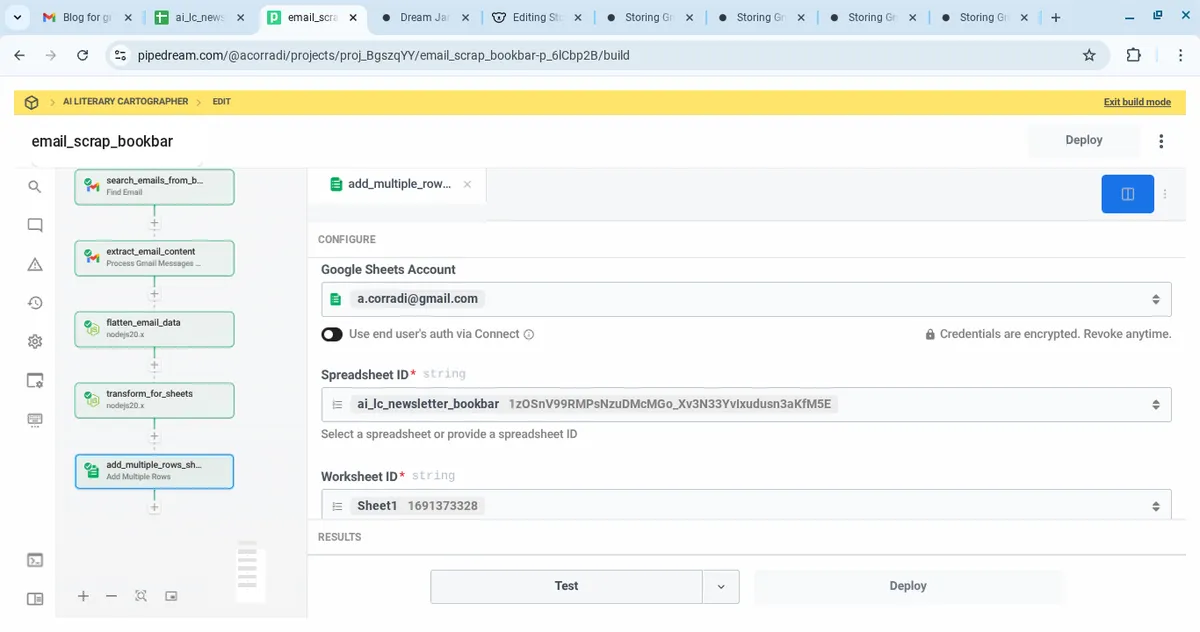The width and height of the screenshot is (1200, 632).
Task: Click the Test button
Action: (x=566, y=587)
